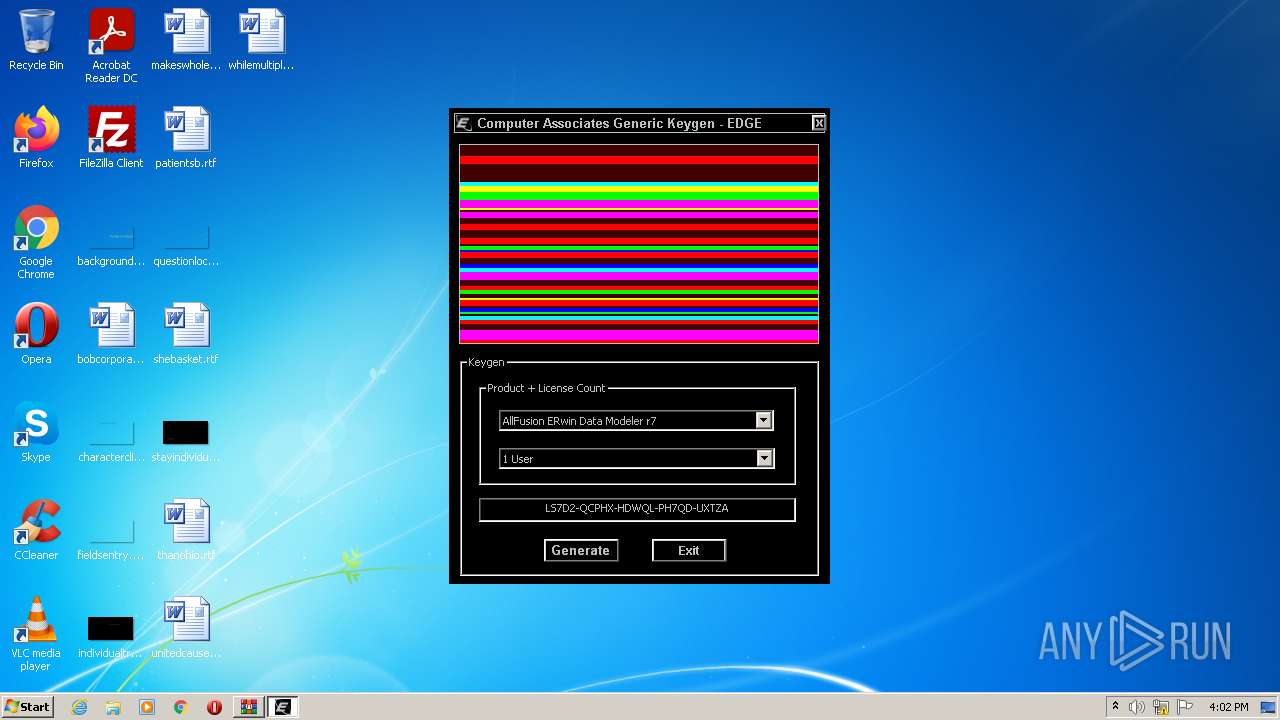Switch to the WinRAR taskbar item
This screenshot has height=720, width=1280.
coord(248,707)
